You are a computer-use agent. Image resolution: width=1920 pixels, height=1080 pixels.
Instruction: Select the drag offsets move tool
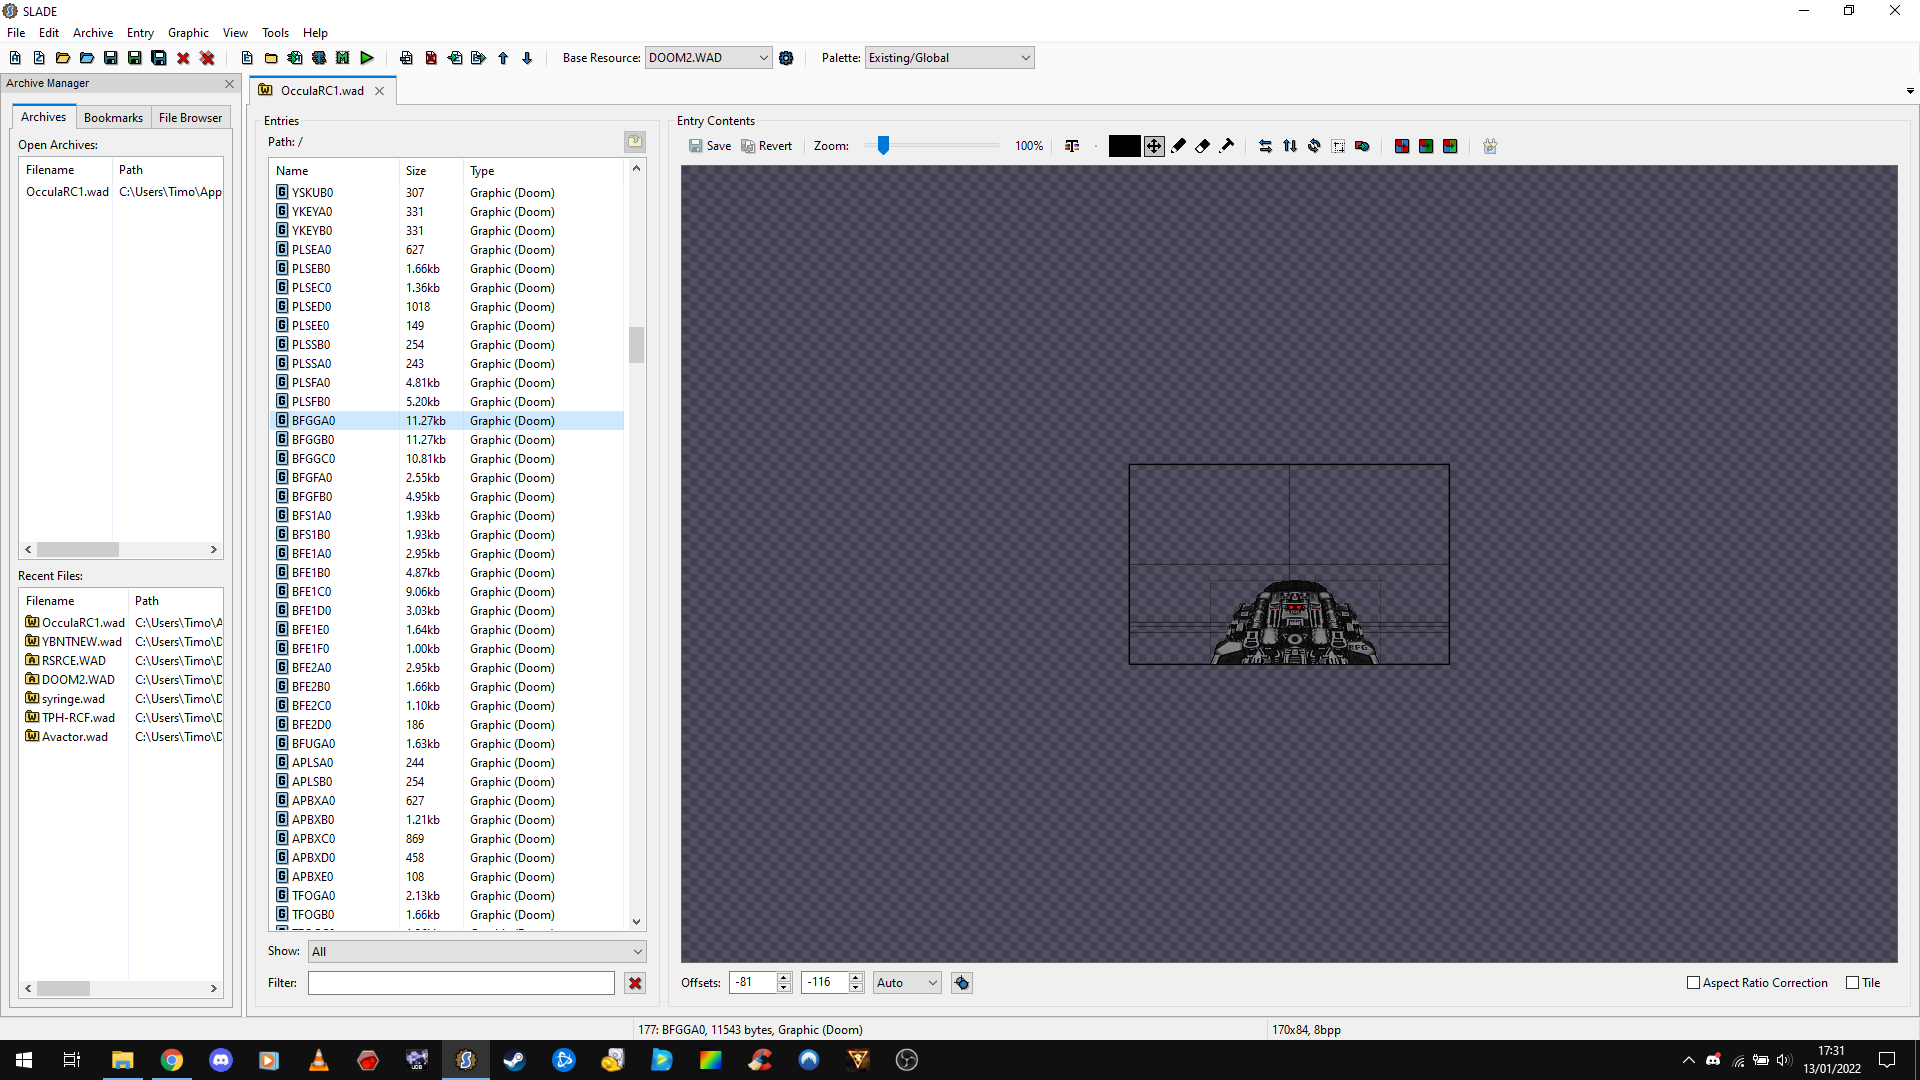tap(1154, 146)
